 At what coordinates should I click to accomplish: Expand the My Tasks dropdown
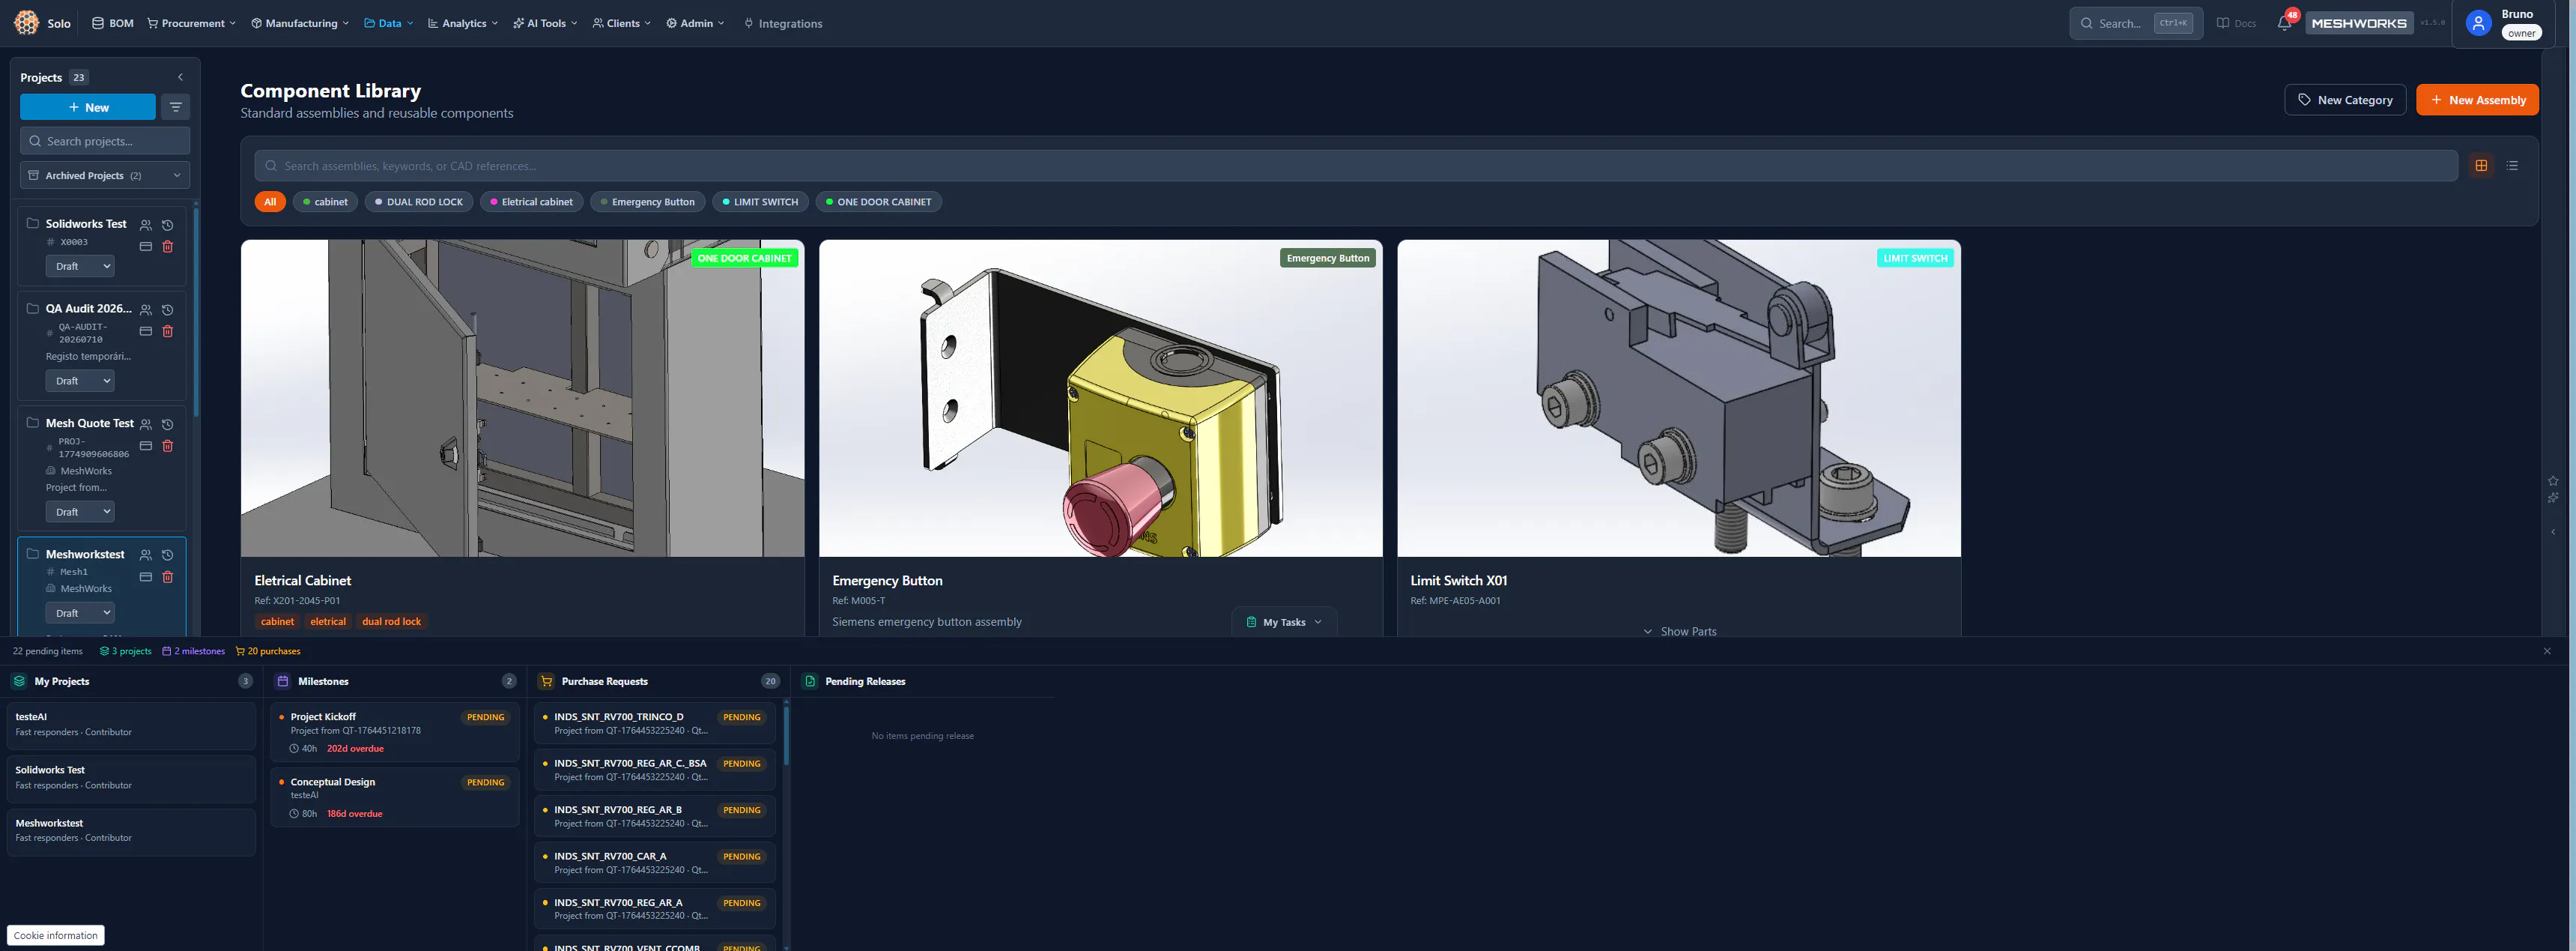coord(1284,622)
